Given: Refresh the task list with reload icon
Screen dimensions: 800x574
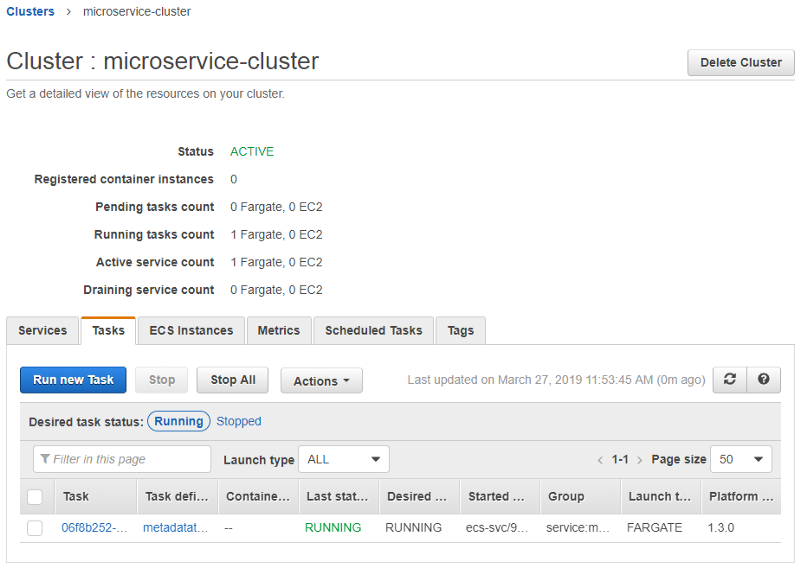Looking at the screenshot, I should (x=730, y=380).
